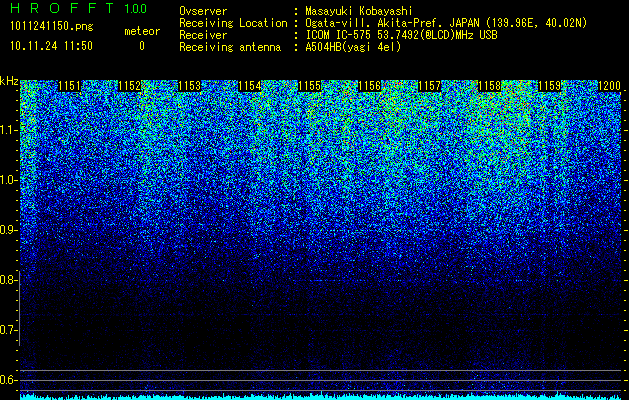Click the filename 1011241150.png
Image resolution: width=629 pixels, height=400 pixels.
52,27
